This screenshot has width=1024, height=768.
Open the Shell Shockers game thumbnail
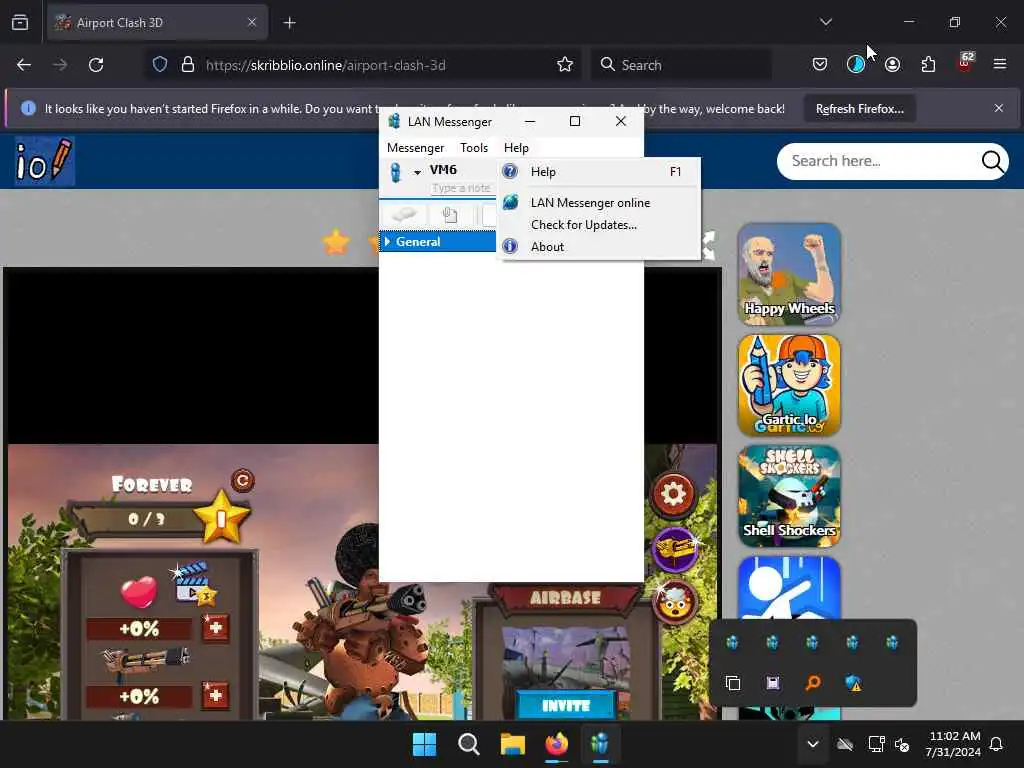[789, 496]
